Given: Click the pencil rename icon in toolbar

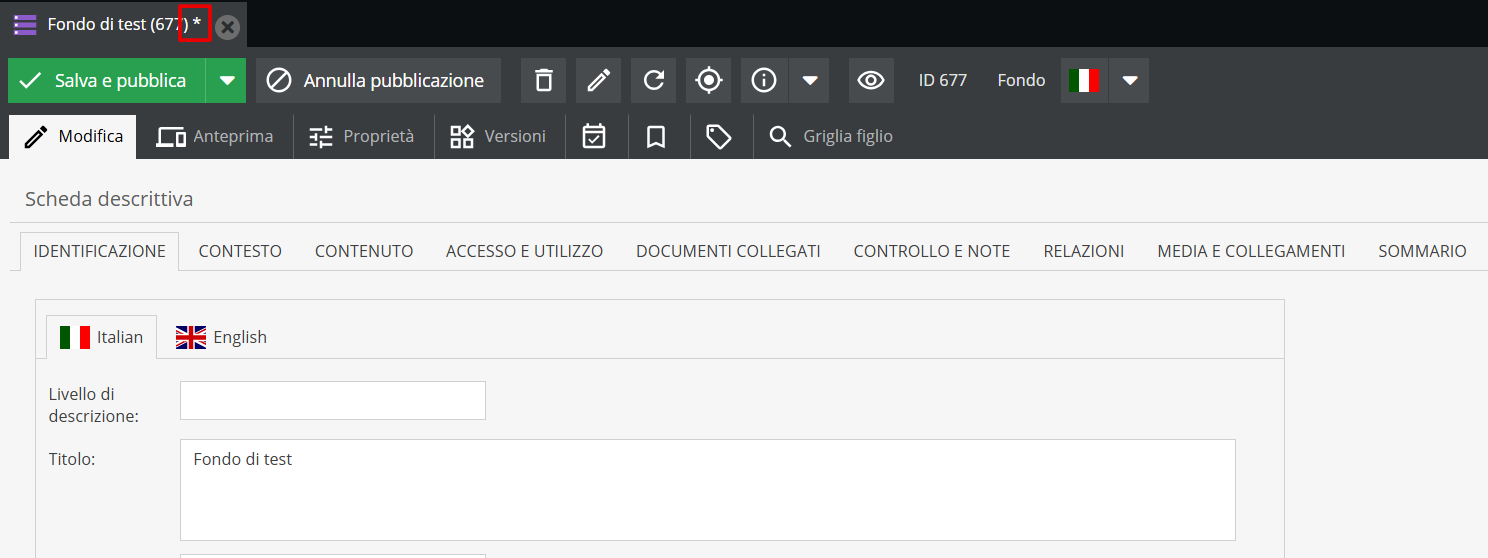Looking at the screenshot, I should tap(598, 80).
